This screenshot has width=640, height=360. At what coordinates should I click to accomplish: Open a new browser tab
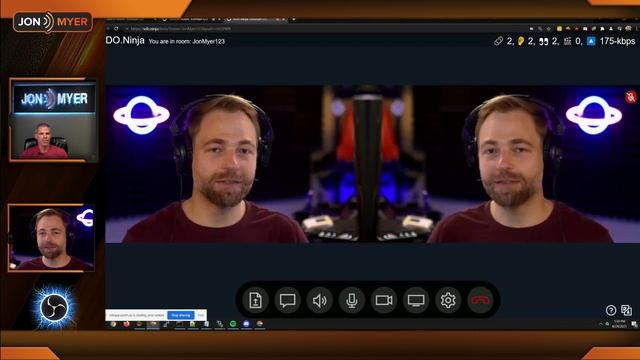pos(293,19)
